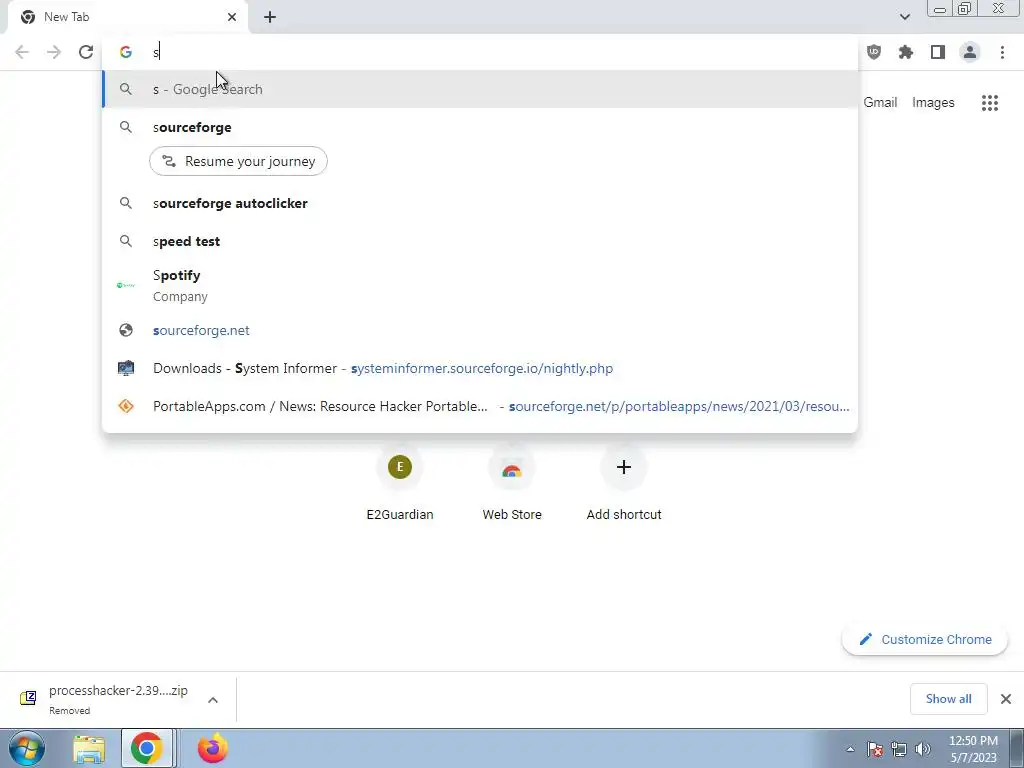Click search icon beside 'speed test'
The width and height of the screenshot is (1024, 768).
click(x=125, y=241)
